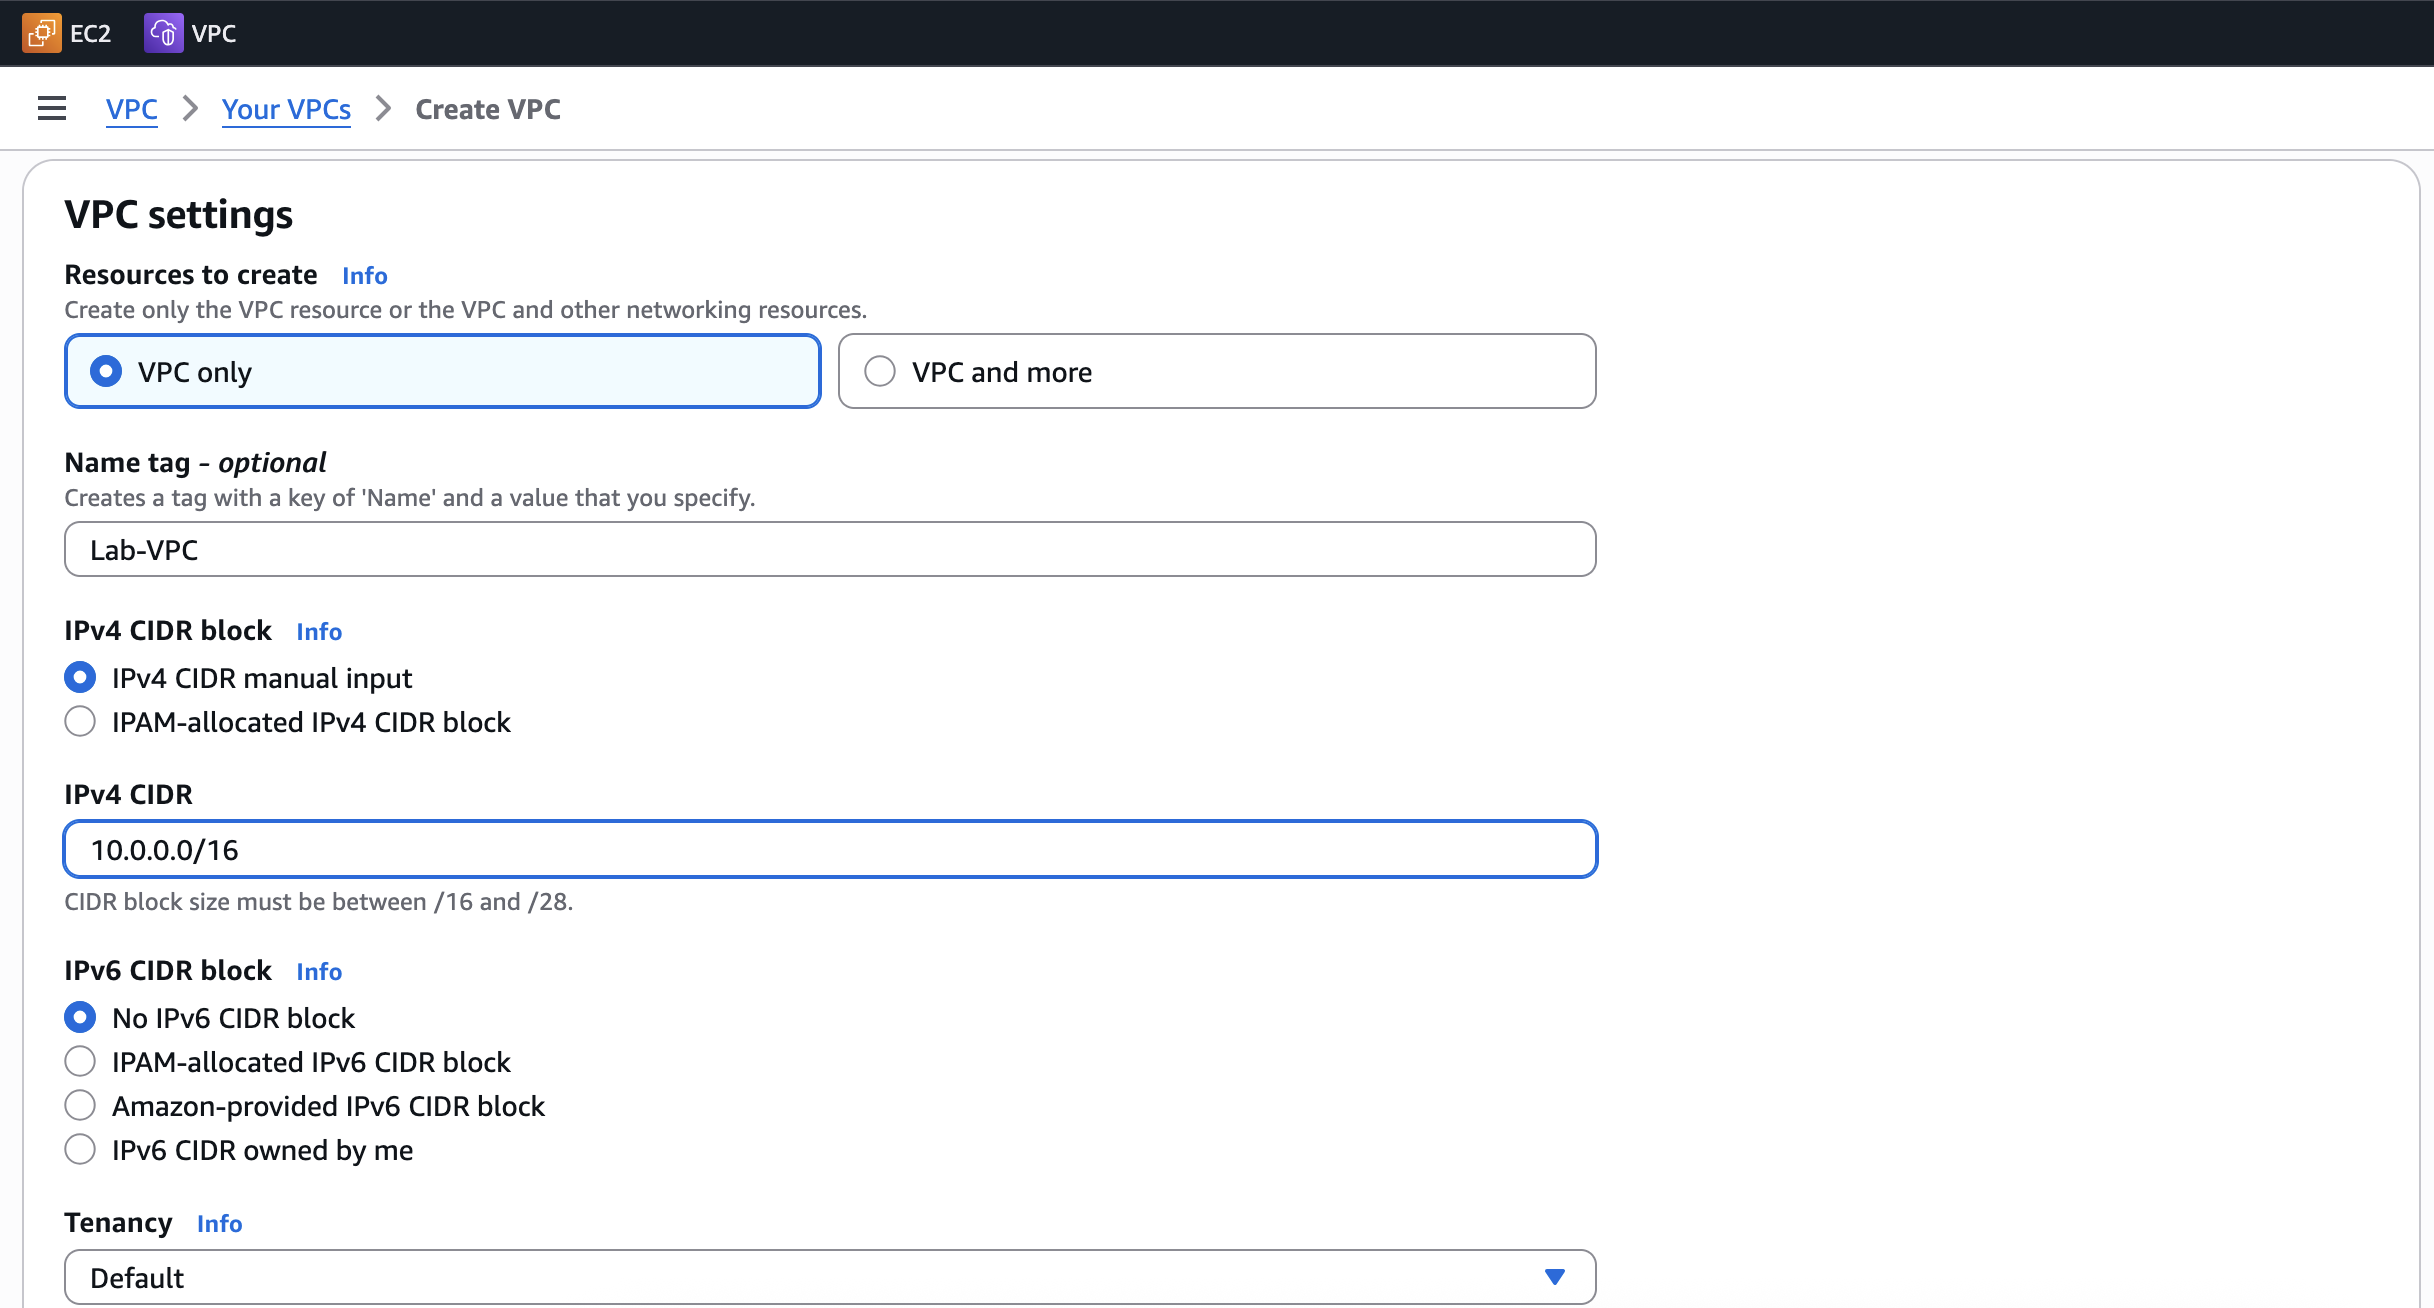Expand the Tenancy dropdown arrow
The height and width of the screenshot is (1308, 2434).
1554,1277
